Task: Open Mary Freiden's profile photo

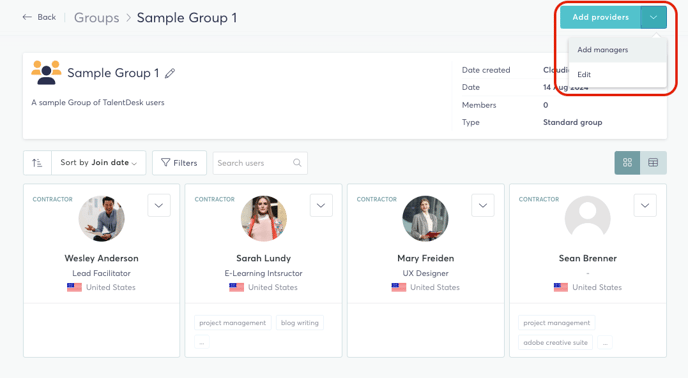Action: tap(426, 219)
